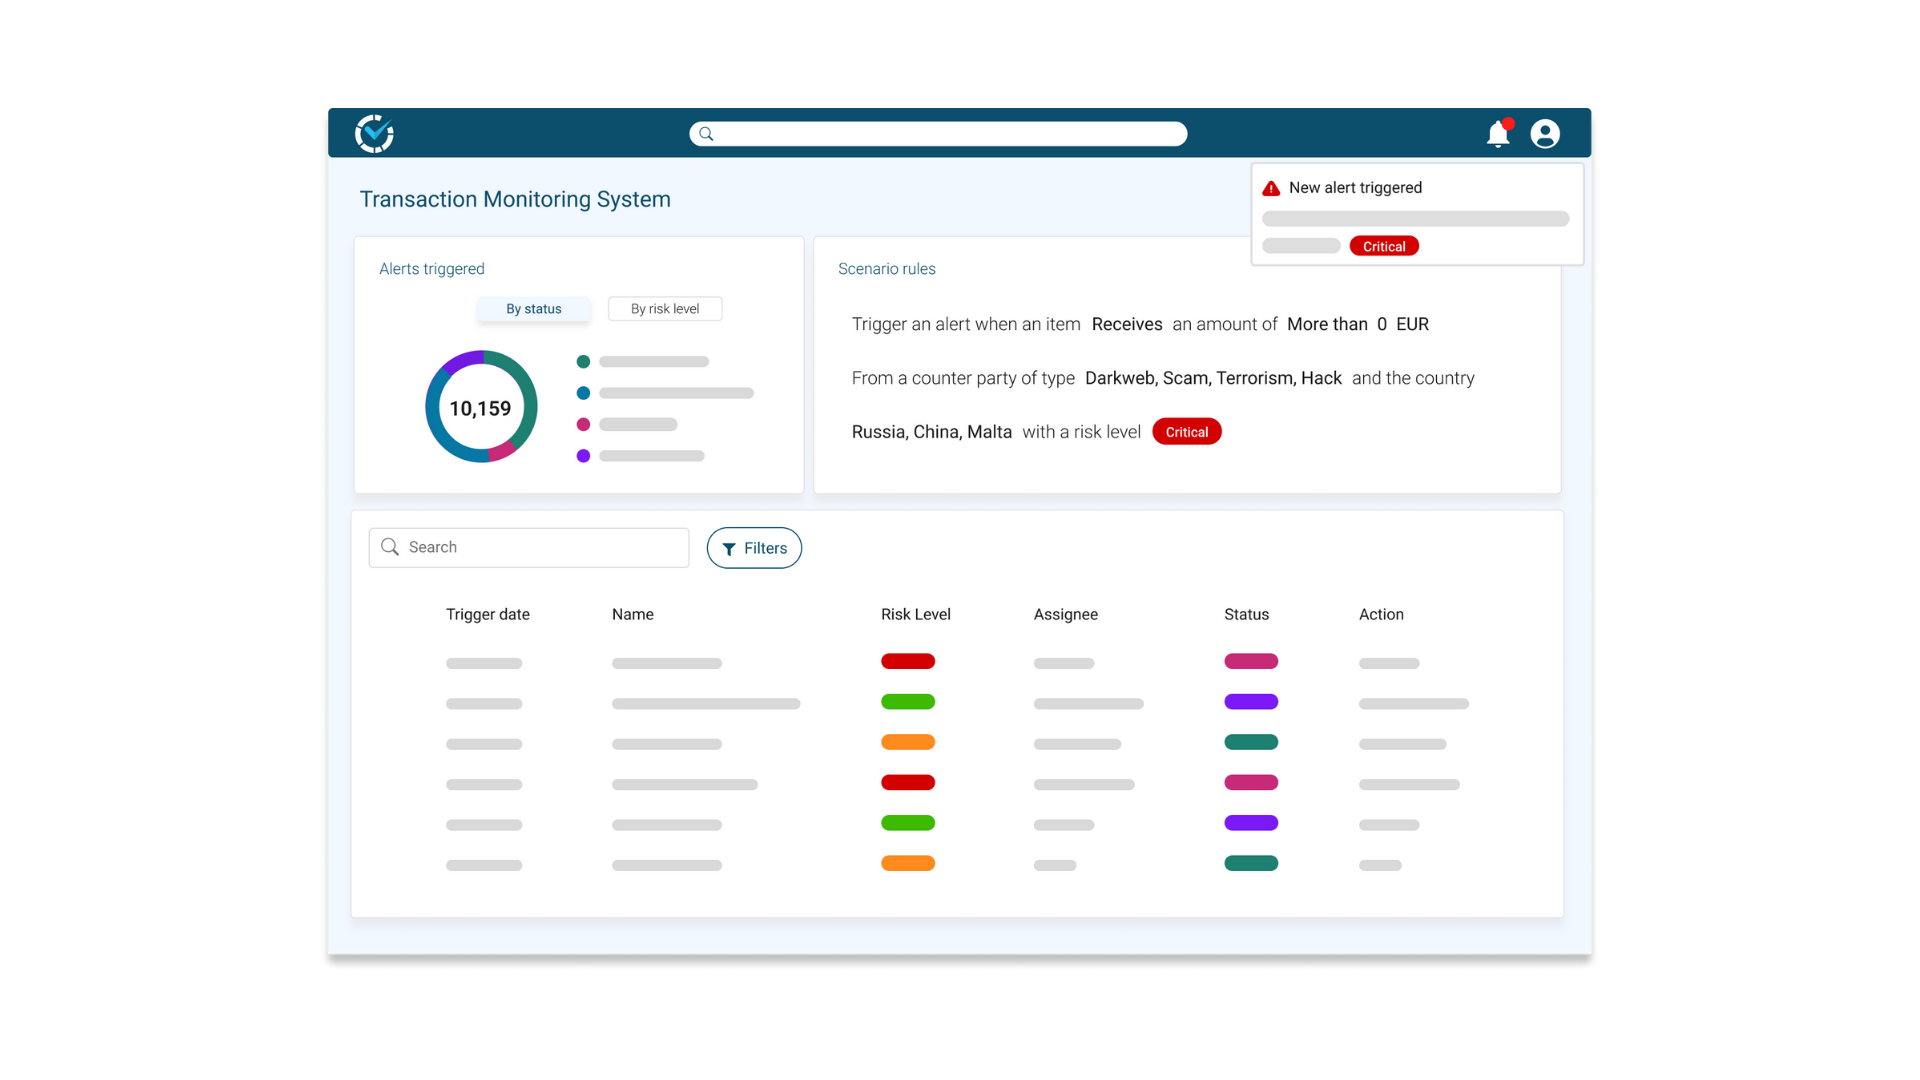Click the magnifier icon in the table search box
This screenshot has height=1080, width=1920.
pos(390,547)
